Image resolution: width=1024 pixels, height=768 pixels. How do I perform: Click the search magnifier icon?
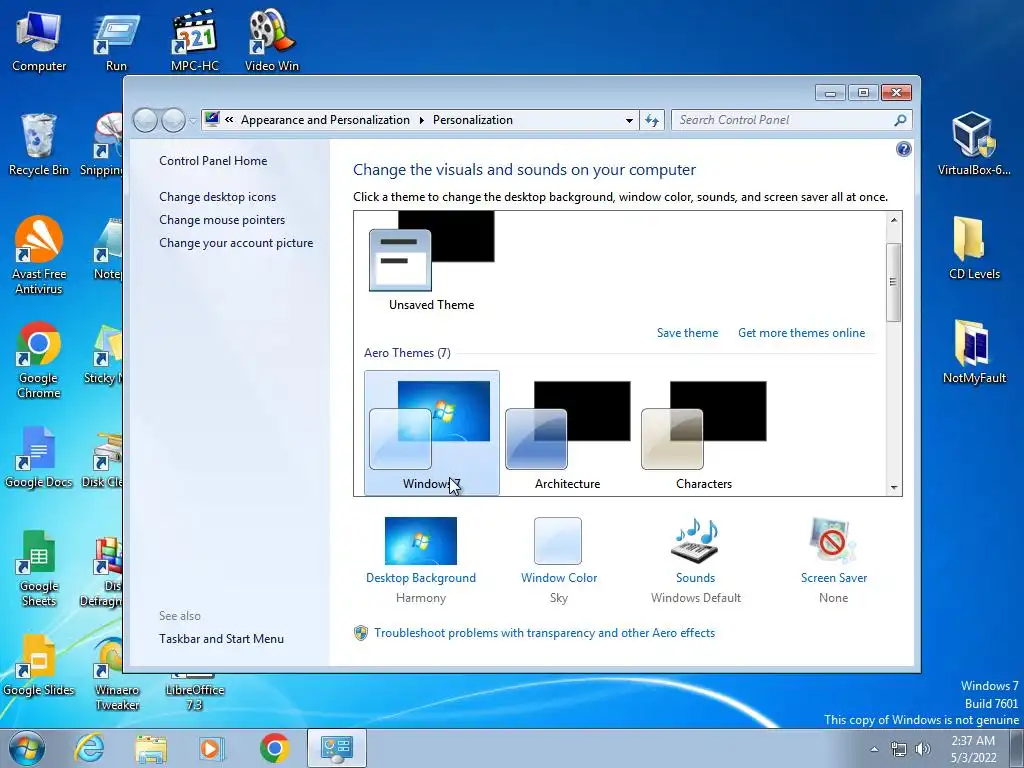[x=900, y=120]
